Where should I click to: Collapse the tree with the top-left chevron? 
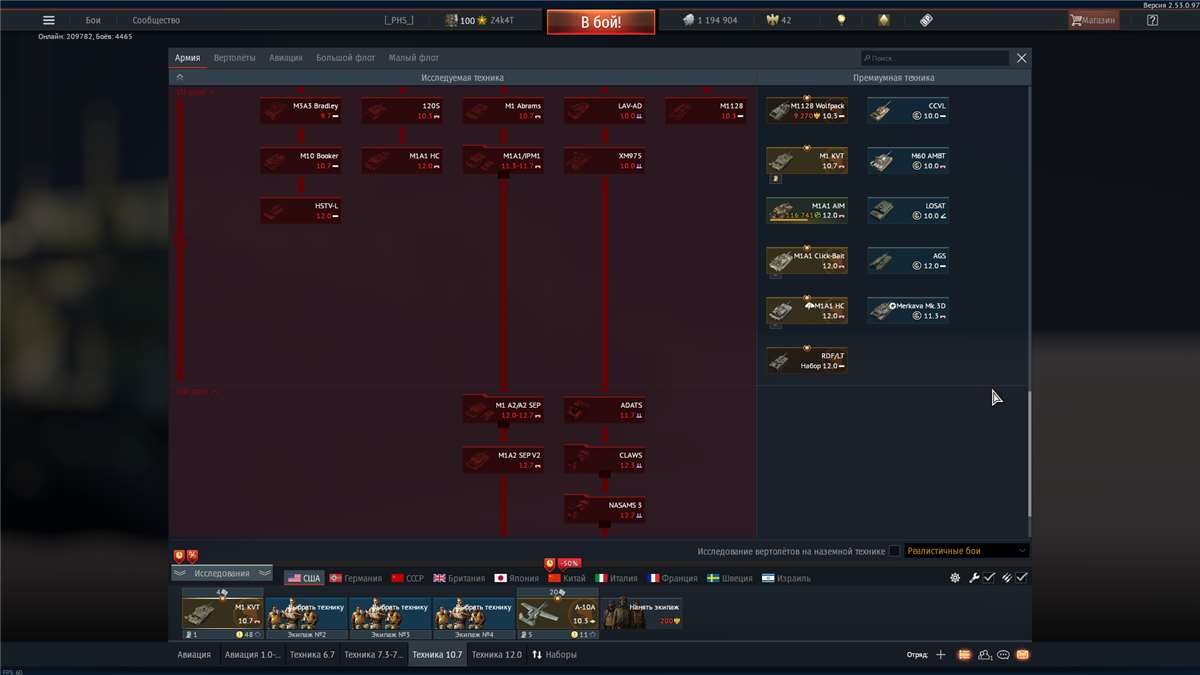[x=180, y=77]
